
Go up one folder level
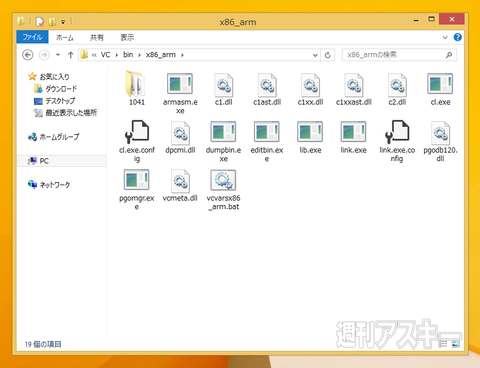point(70,55)
